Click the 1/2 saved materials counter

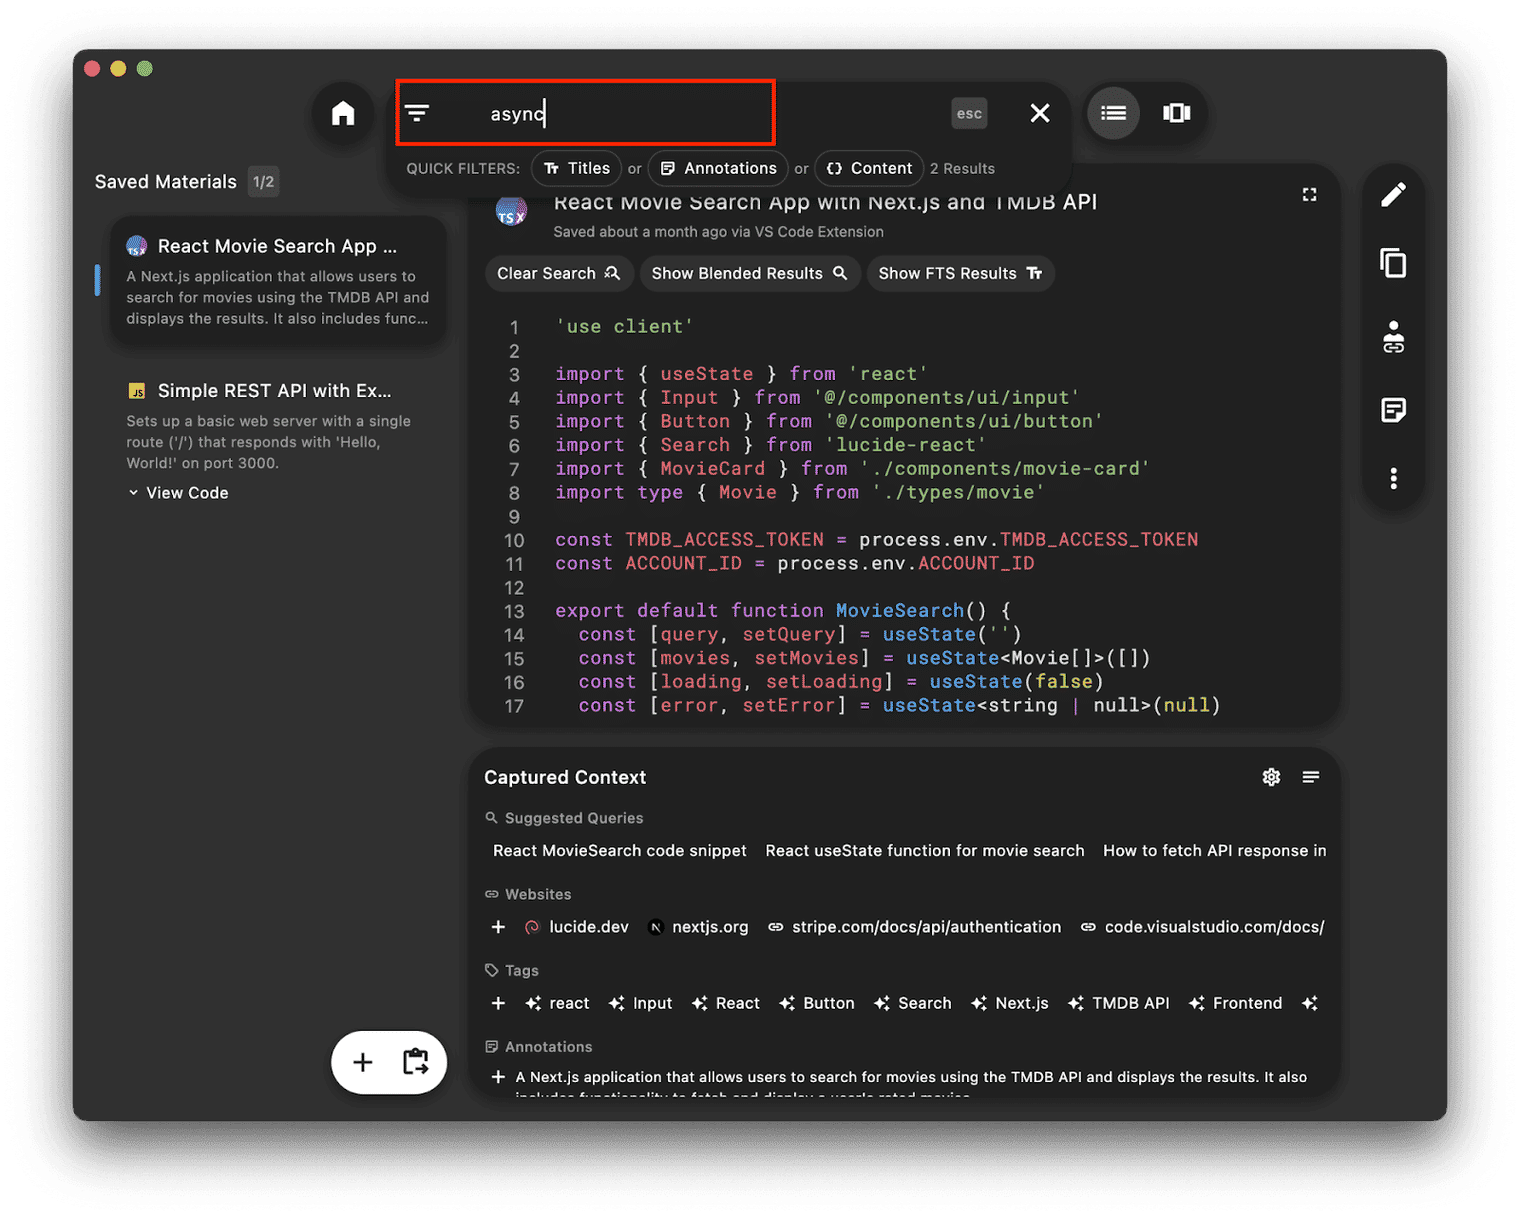pyautogui.click(x=263, y=182)
